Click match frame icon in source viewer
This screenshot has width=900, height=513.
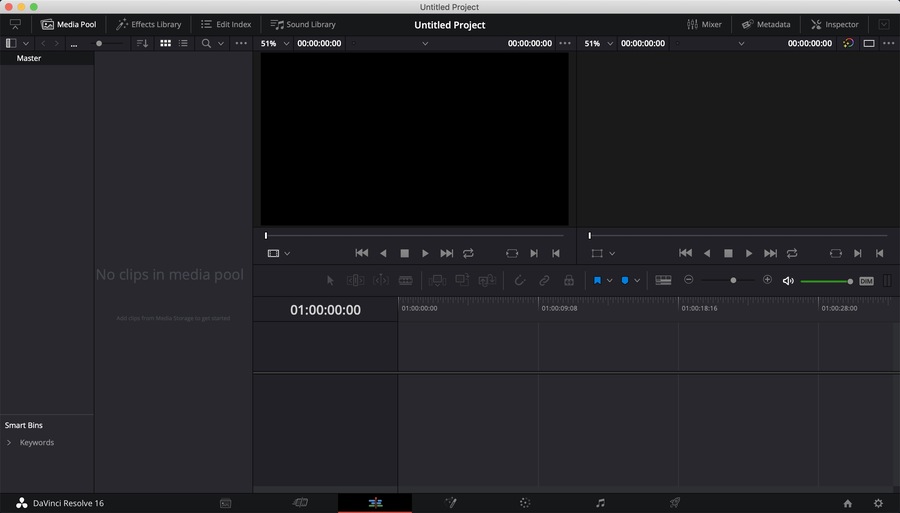coord(512,253)
